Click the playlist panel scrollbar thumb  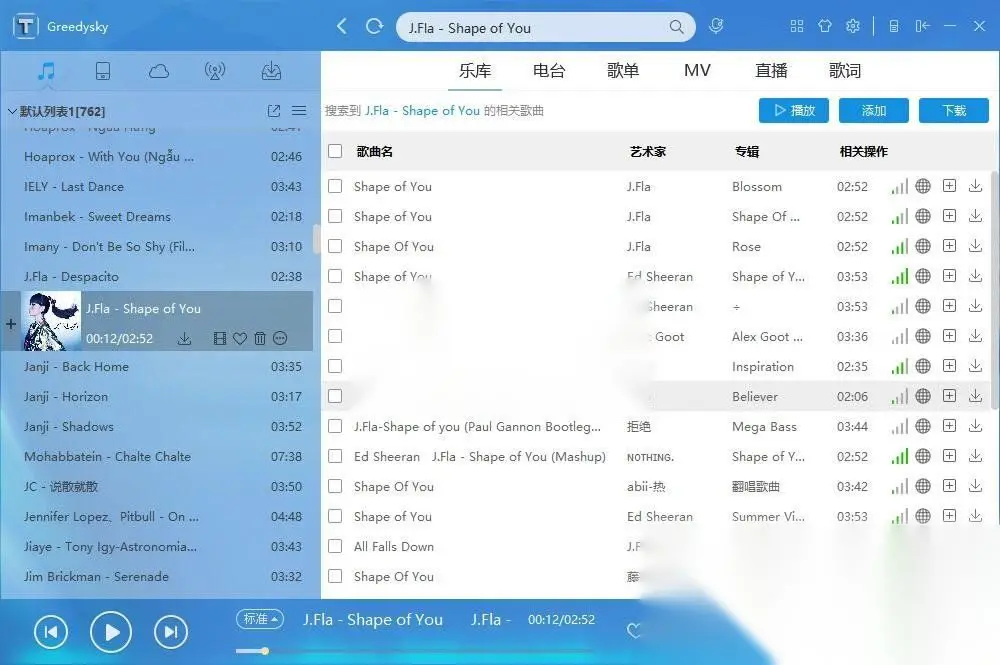tap(316, 239)
